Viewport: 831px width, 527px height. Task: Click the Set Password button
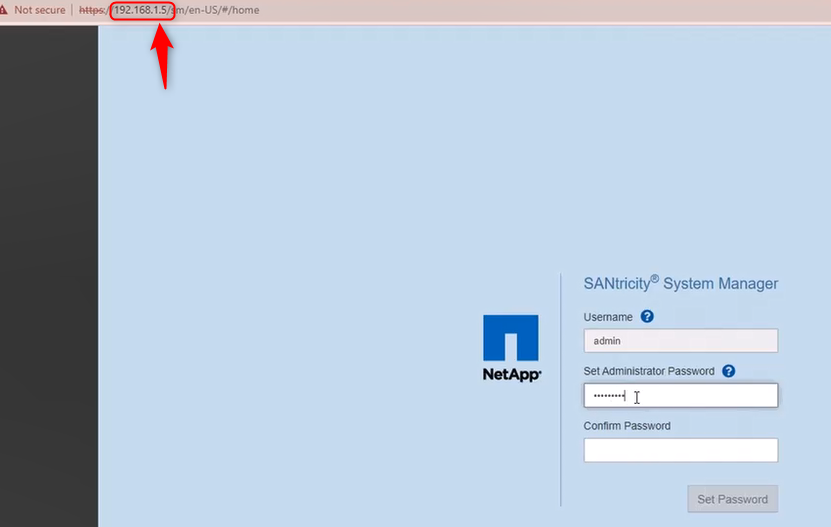click(x=732, y=499)
